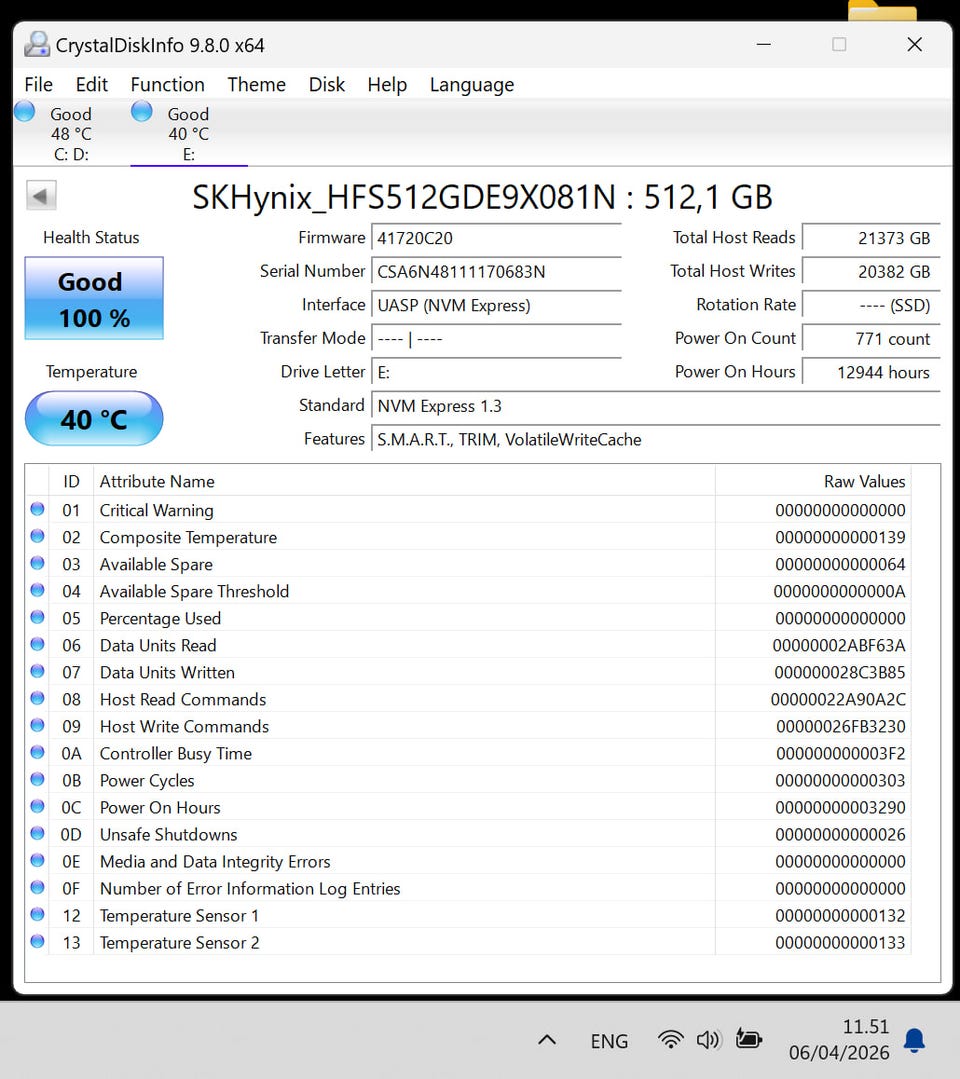This screenshot has height=1079, width=960.
Task: Click the status orb for Media and Data Integrity Errors
Action: (x=37, y=860)
